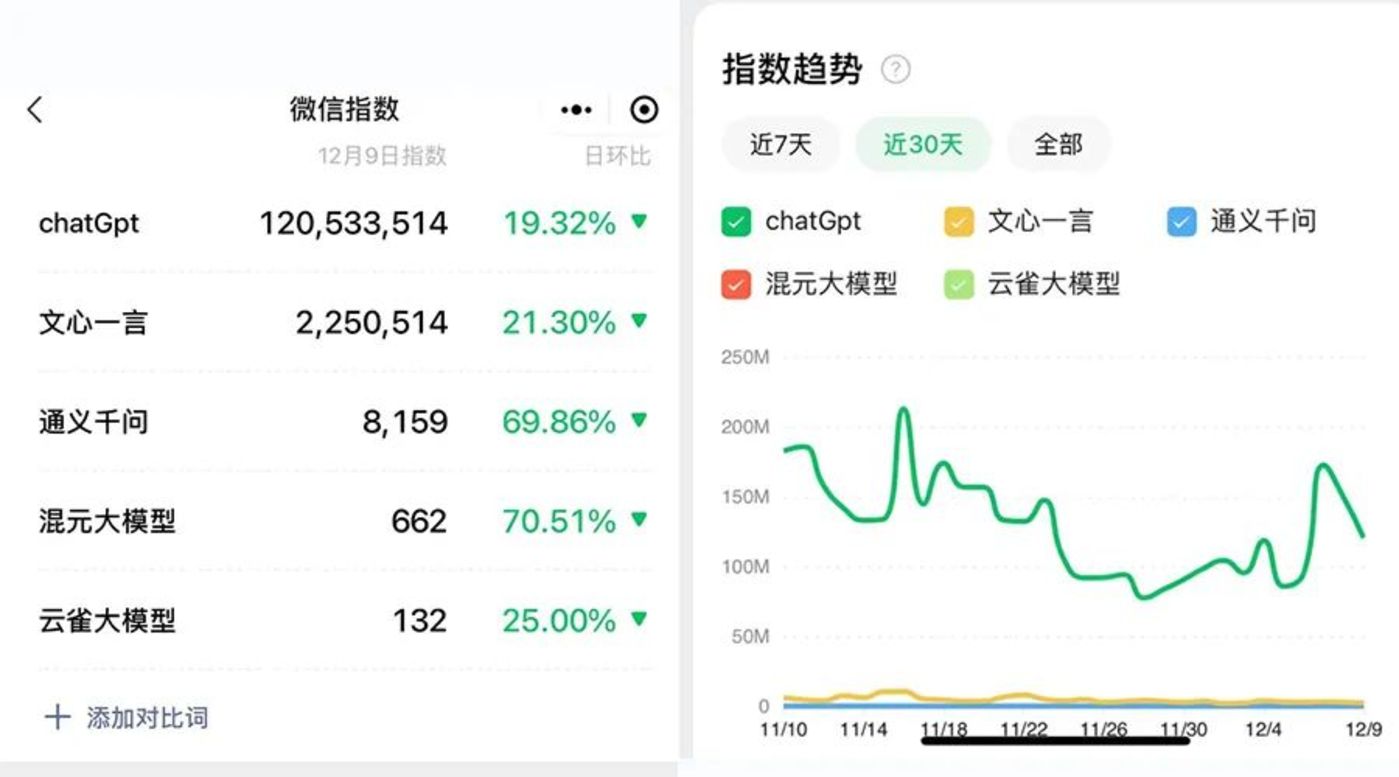Tap the circular close/capsule icon
The height and width of the screenshot is (777, 1399).
[643, 110]
